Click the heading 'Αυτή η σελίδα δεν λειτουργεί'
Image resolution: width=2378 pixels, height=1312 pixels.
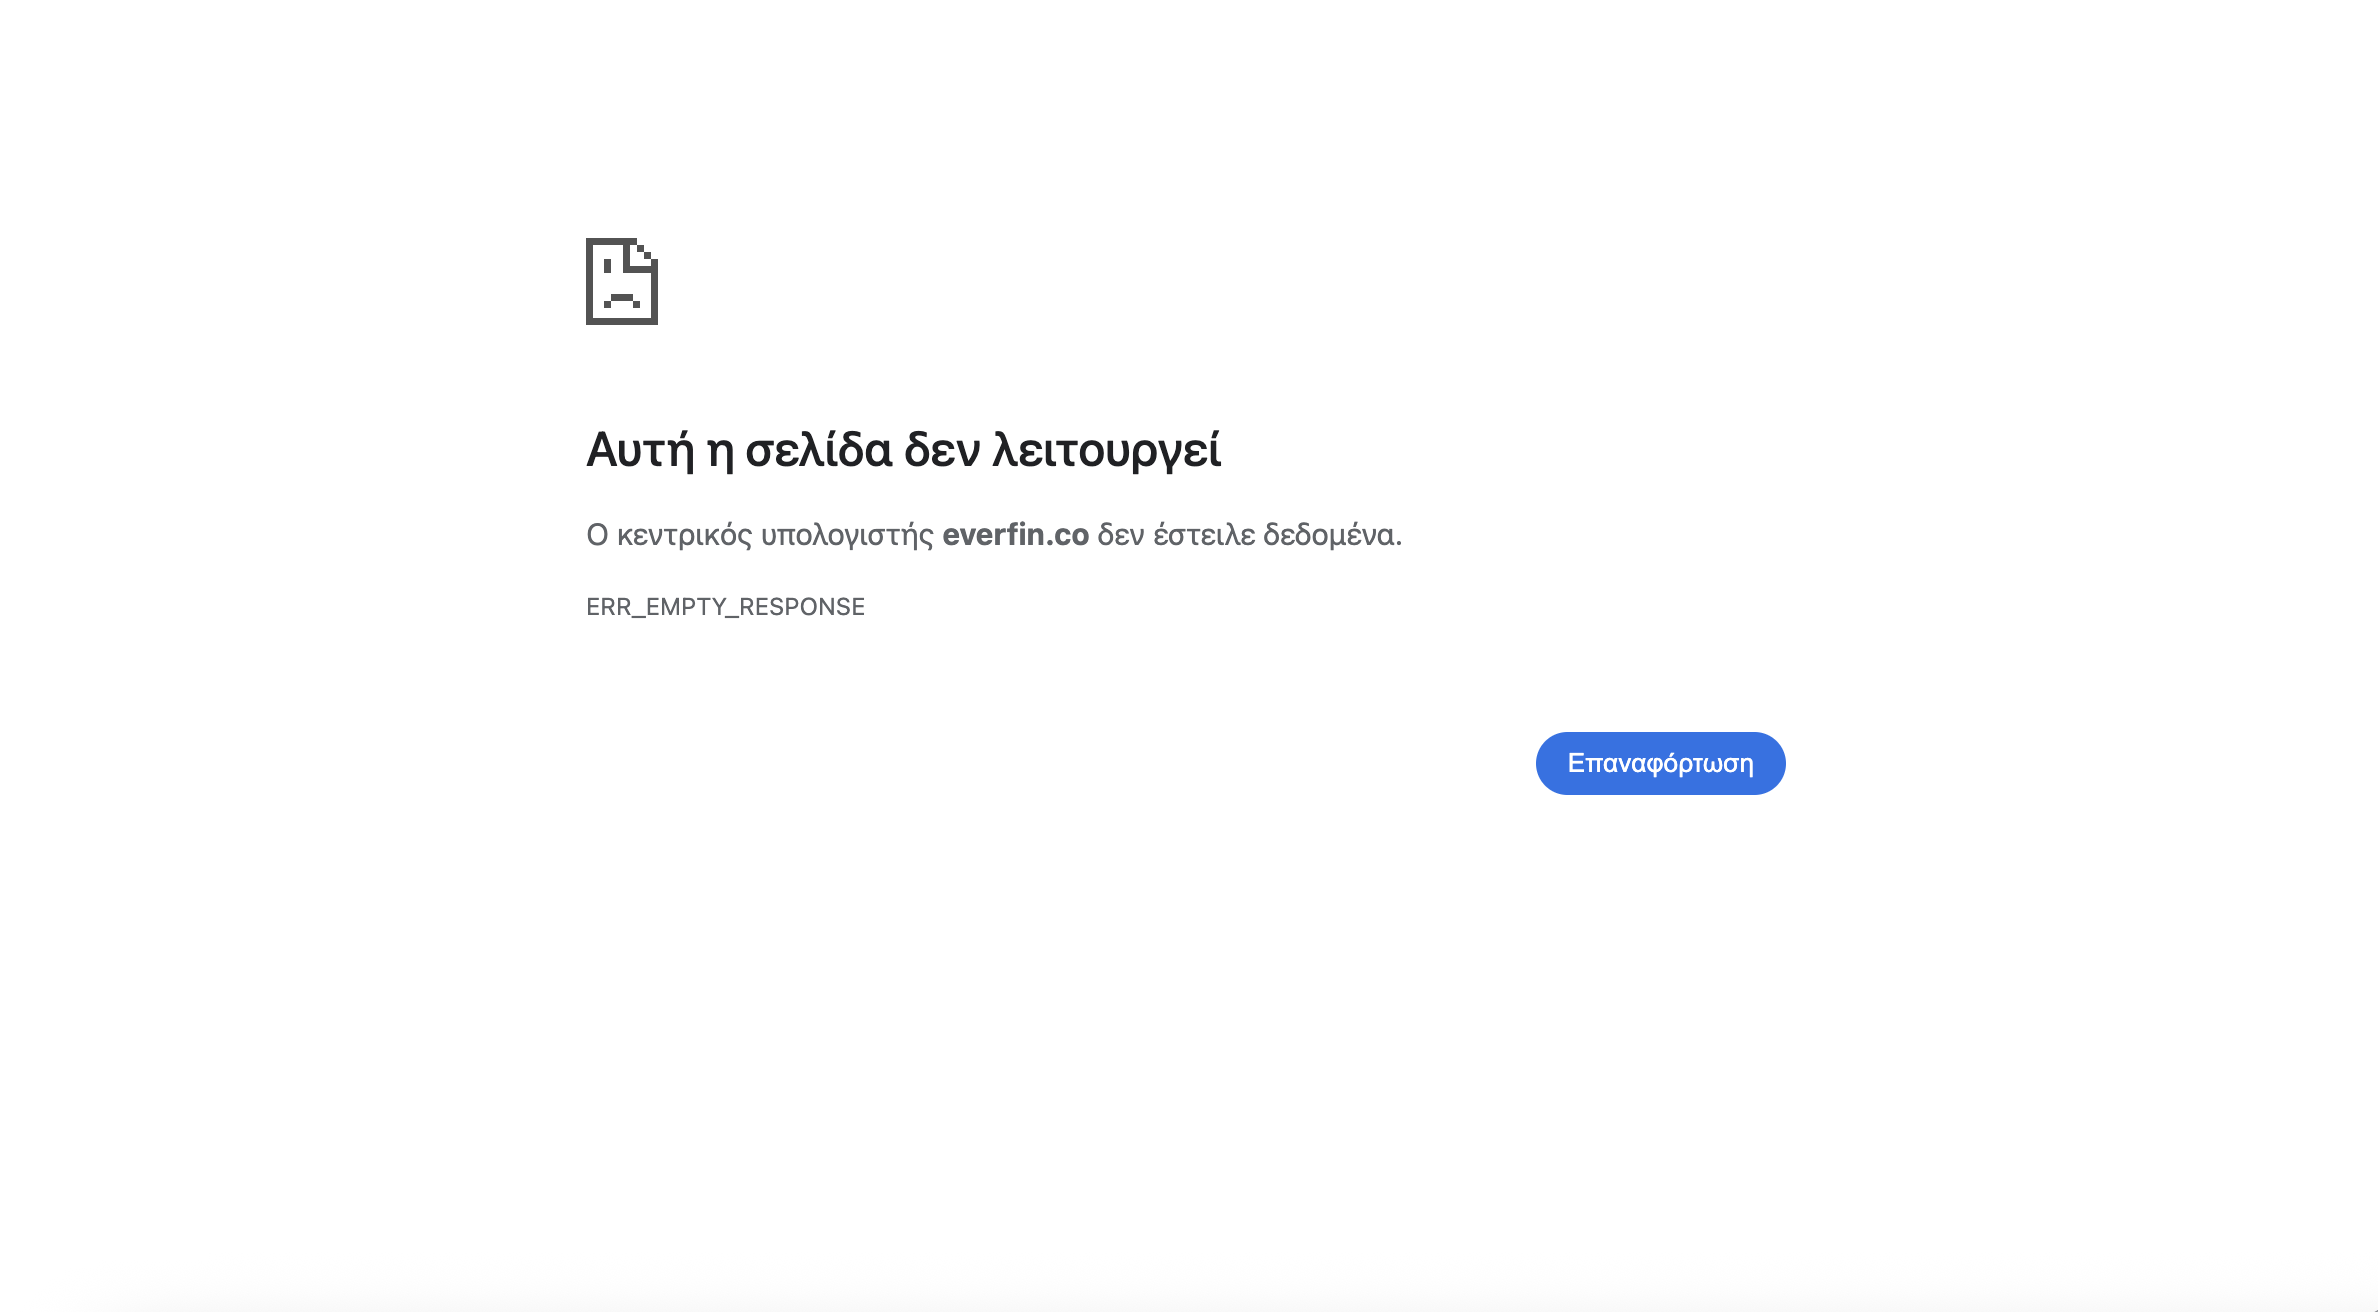pyautogui.click(x=903, y=450)
